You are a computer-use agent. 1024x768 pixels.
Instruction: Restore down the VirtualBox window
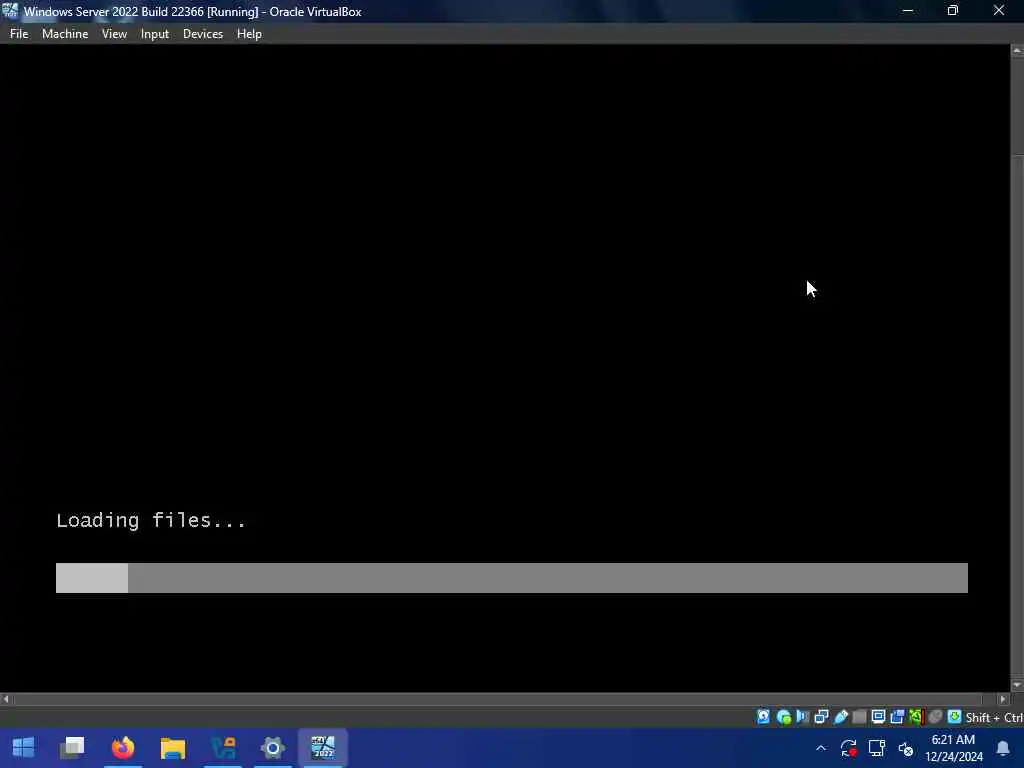[953, 11]
